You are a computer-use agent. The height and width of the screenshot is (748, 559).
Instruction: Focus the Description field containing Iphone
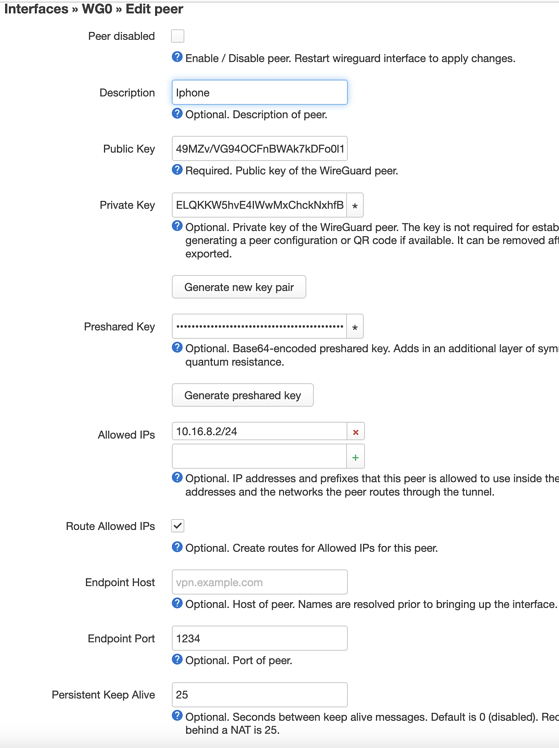pyautogui.click(x=259, y=93)
